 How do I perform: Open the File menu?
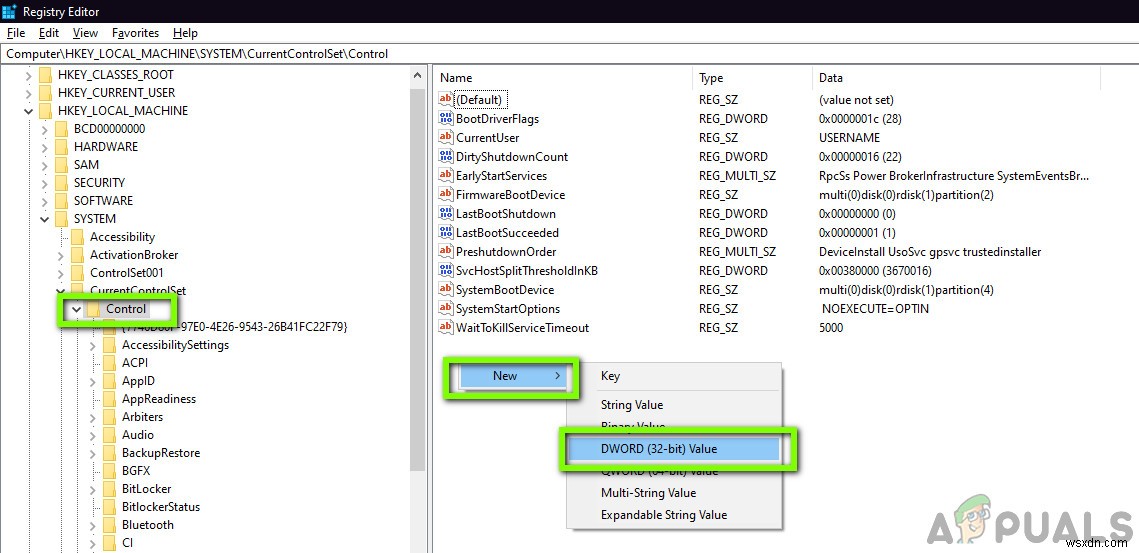tap(16, 33)
